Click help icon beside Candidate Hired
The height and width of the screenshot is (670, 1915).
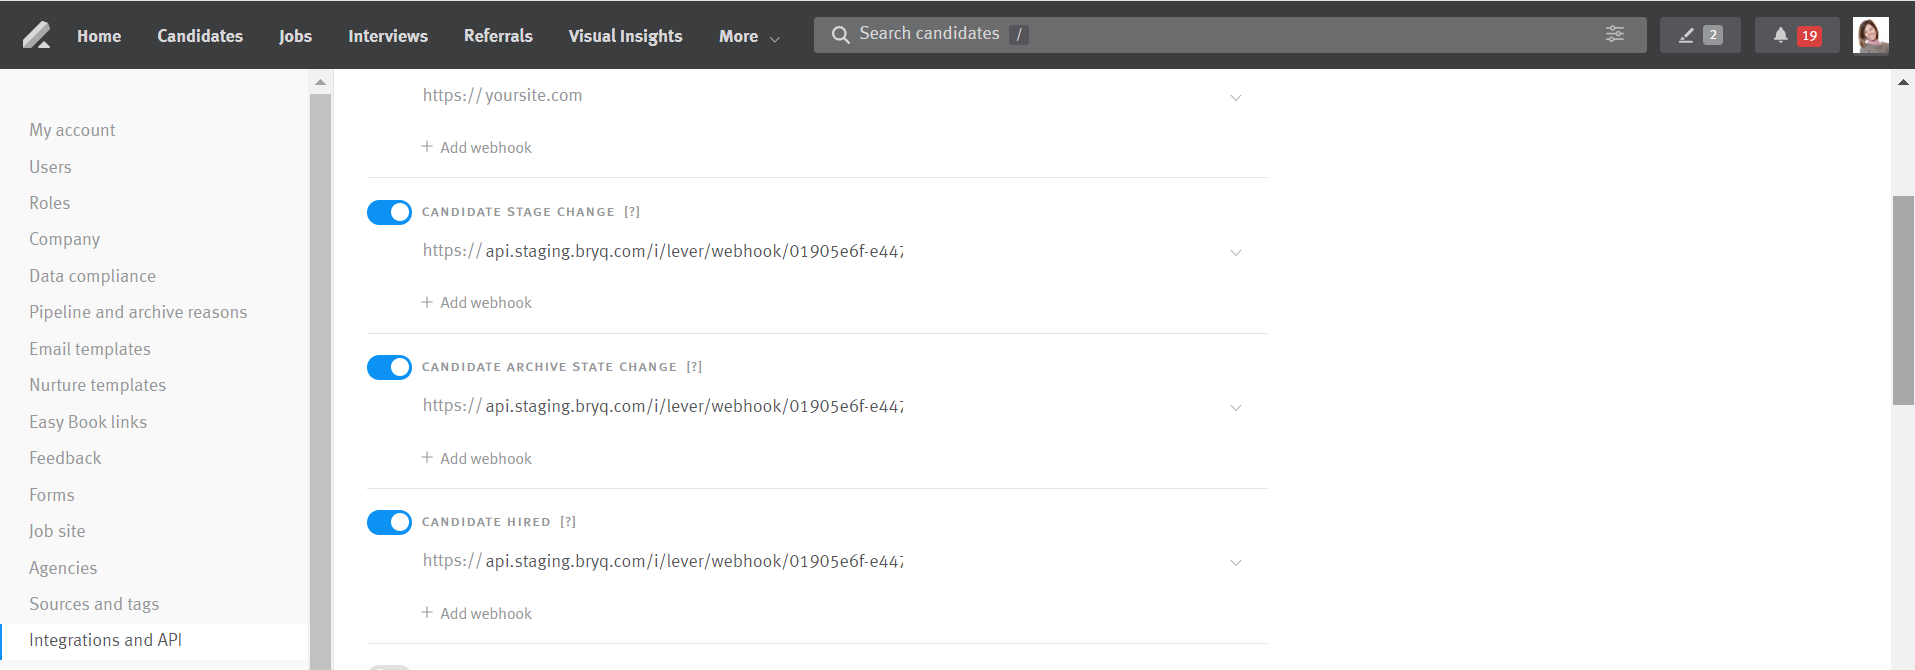click(568, 522)
